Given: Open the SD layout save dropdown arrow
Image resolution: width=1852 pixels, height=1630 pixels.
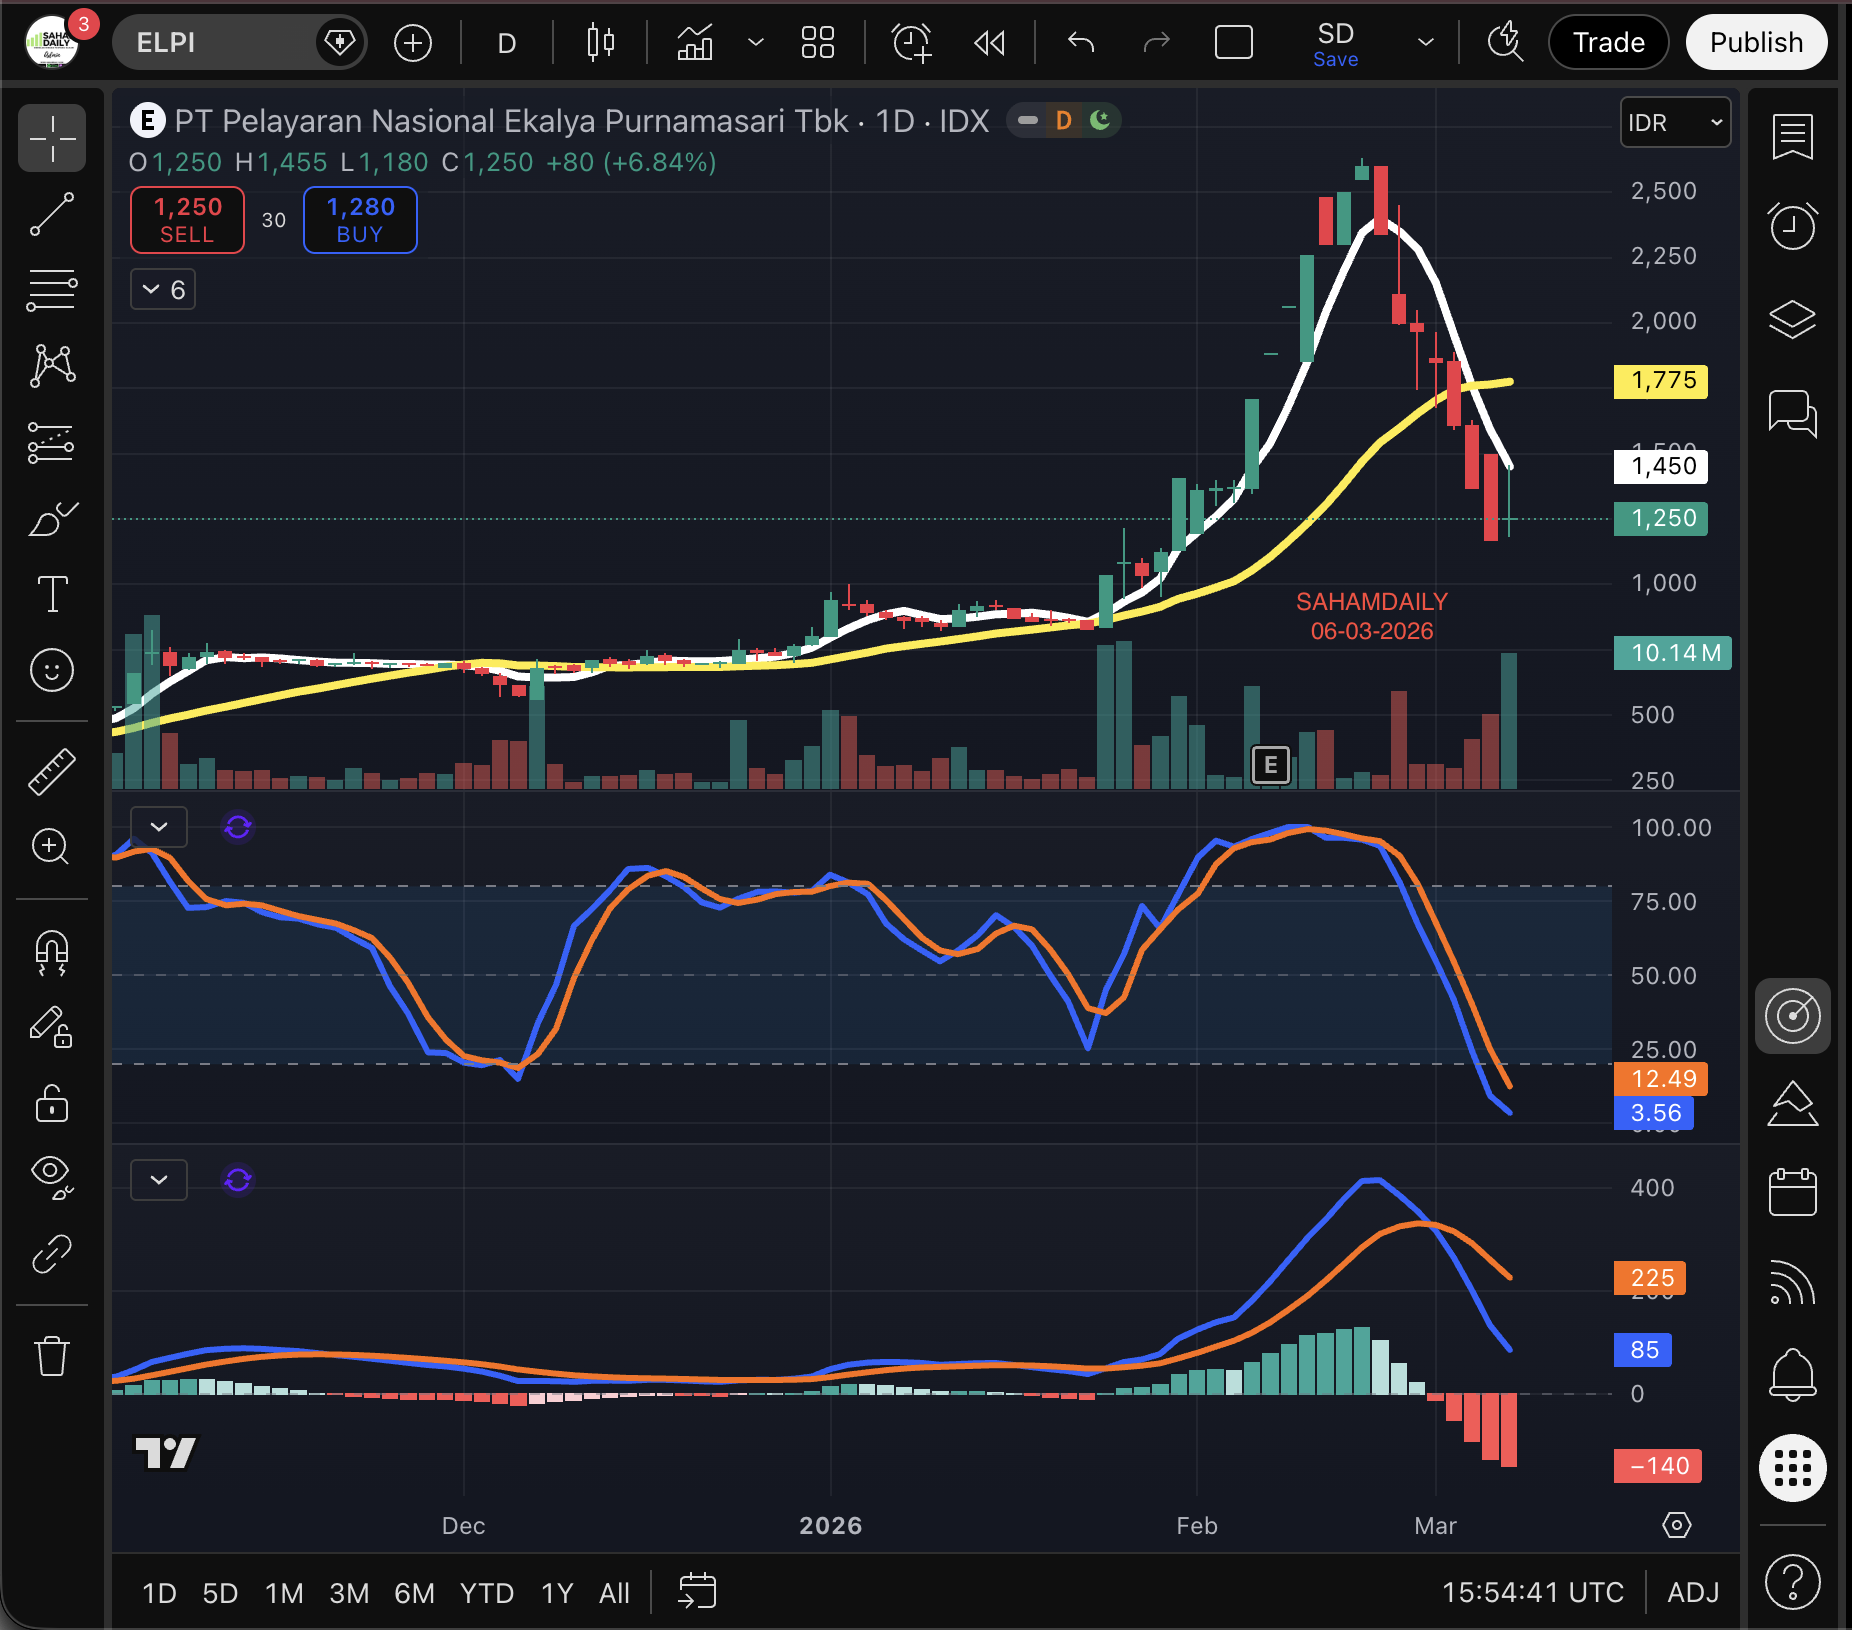Looking at the screenshot, I should point(1426,43).
